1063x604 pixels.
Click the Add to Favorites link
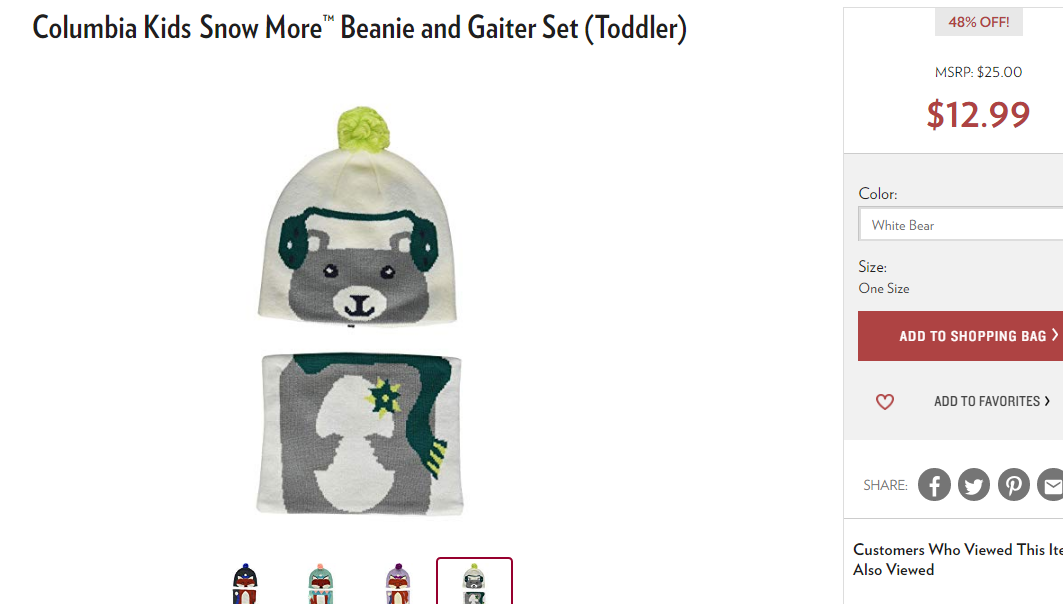point(987,401)
